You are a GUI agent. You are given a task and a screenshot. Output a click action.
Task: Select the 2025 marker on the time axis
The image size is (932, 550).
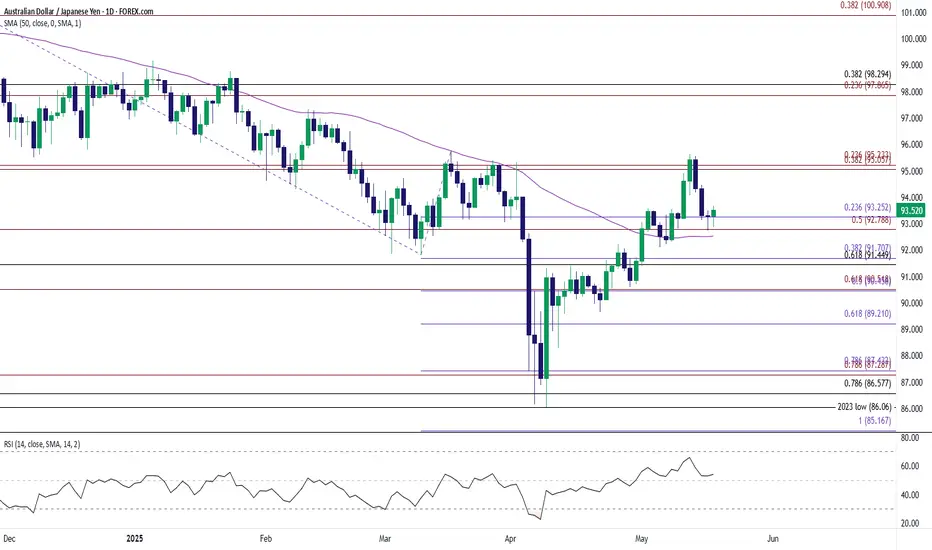(135, 539)
